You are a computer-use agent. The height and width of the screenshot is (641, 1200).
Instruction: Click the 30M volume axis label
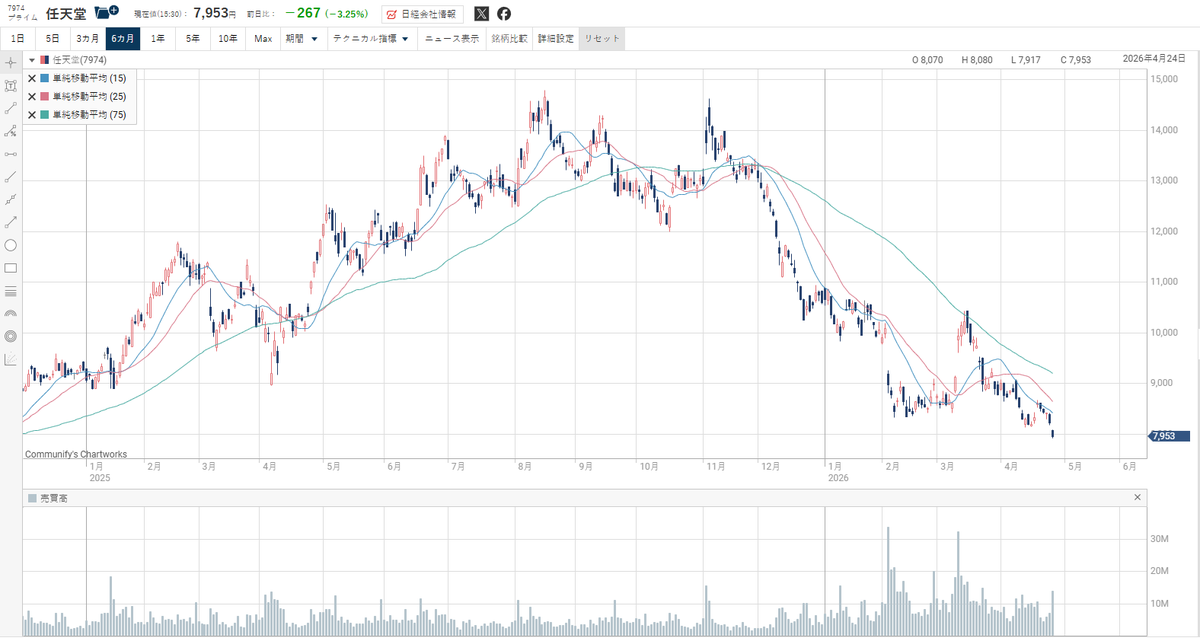point(1161,538)
